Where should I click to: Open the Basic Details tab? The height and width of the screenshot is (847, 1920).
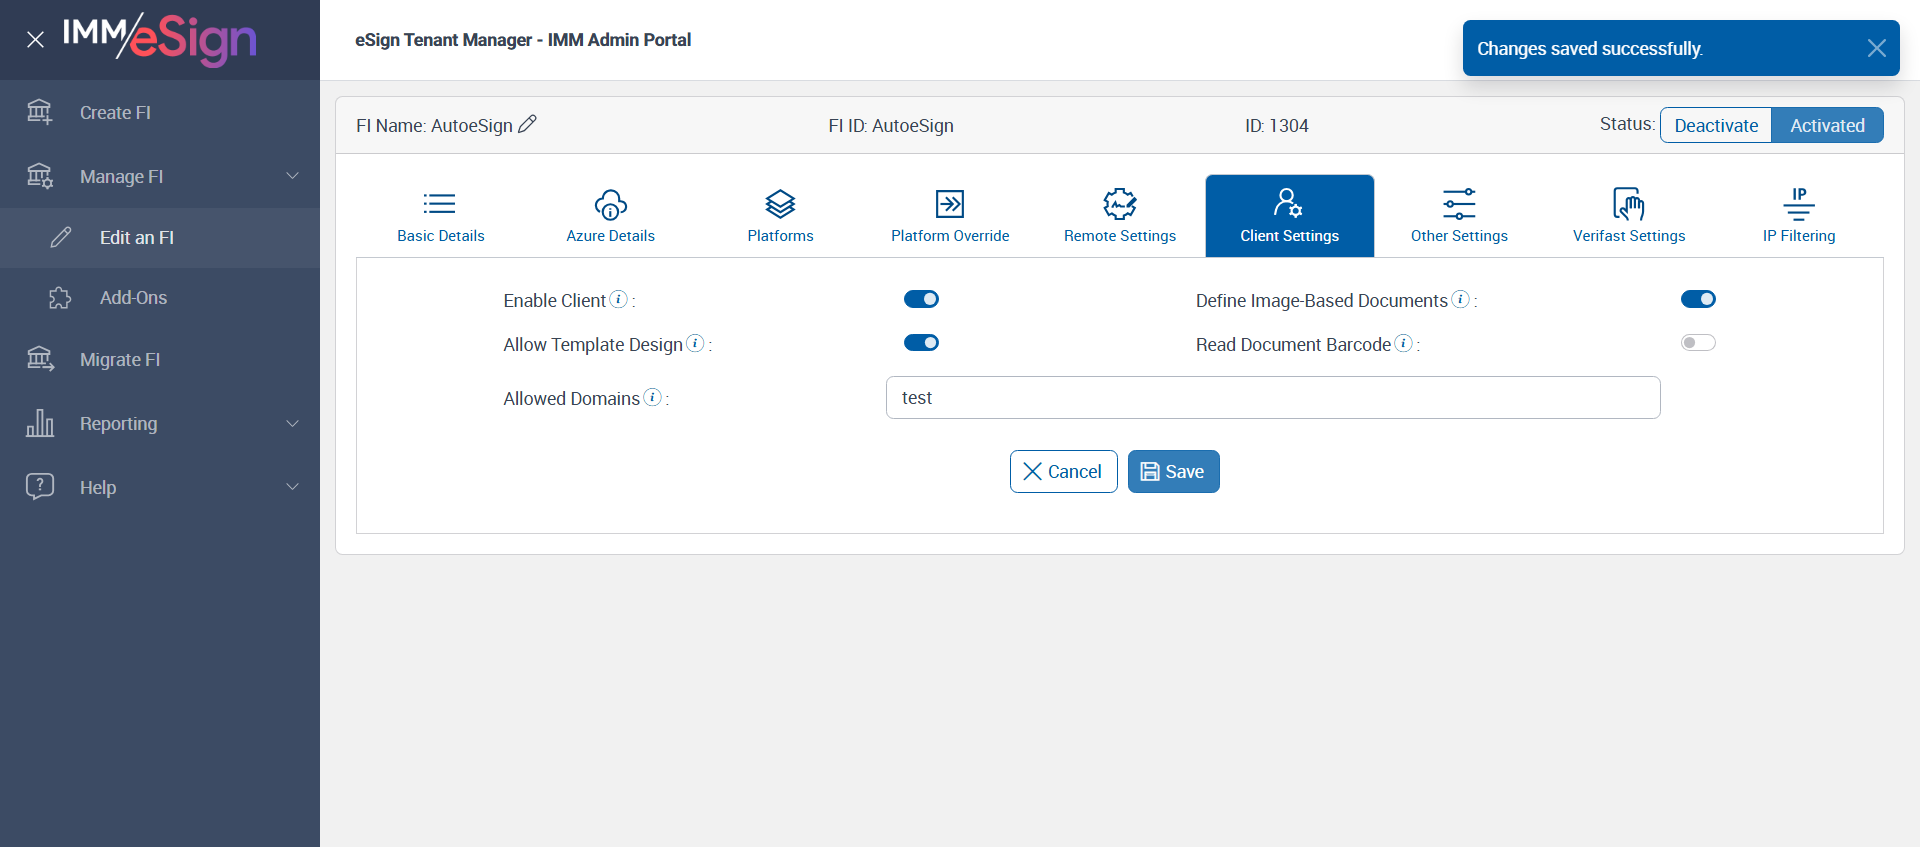coord(441,216)
